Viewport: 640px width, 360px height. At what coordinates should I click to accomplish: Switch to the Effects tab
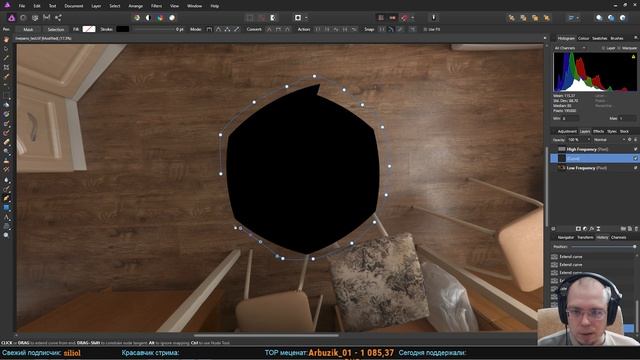(598, 131)
